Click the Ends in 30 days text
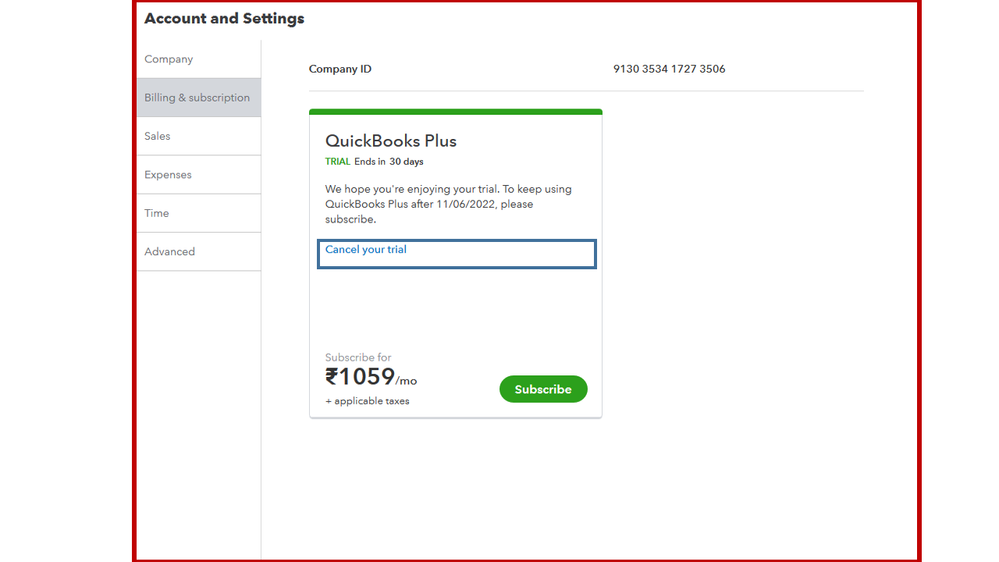The width and height of the screenshot is (999, 562). click(x=389, y=162)
